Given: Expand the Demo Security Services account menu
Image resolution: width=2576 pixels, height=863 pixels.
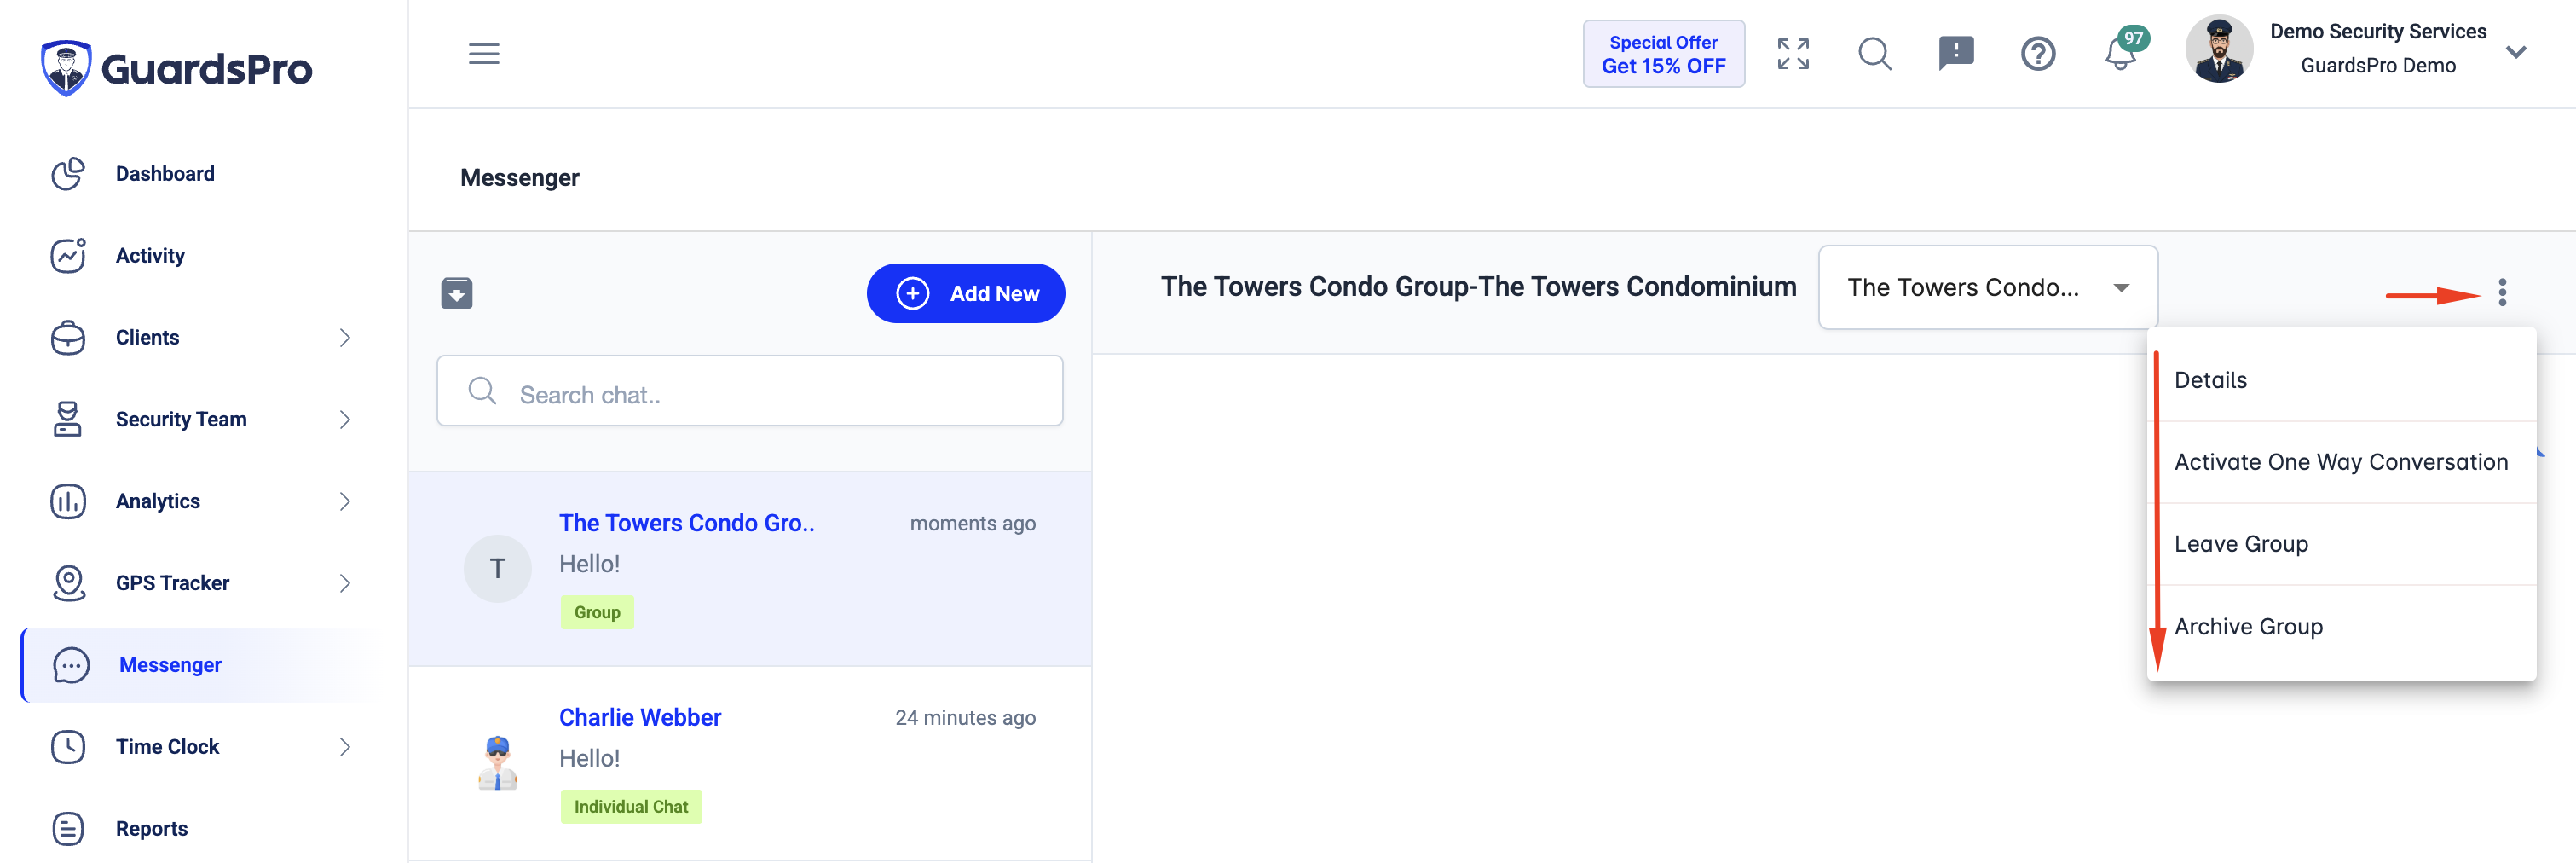Looking at the screenshot, I should click(2516, 52).
